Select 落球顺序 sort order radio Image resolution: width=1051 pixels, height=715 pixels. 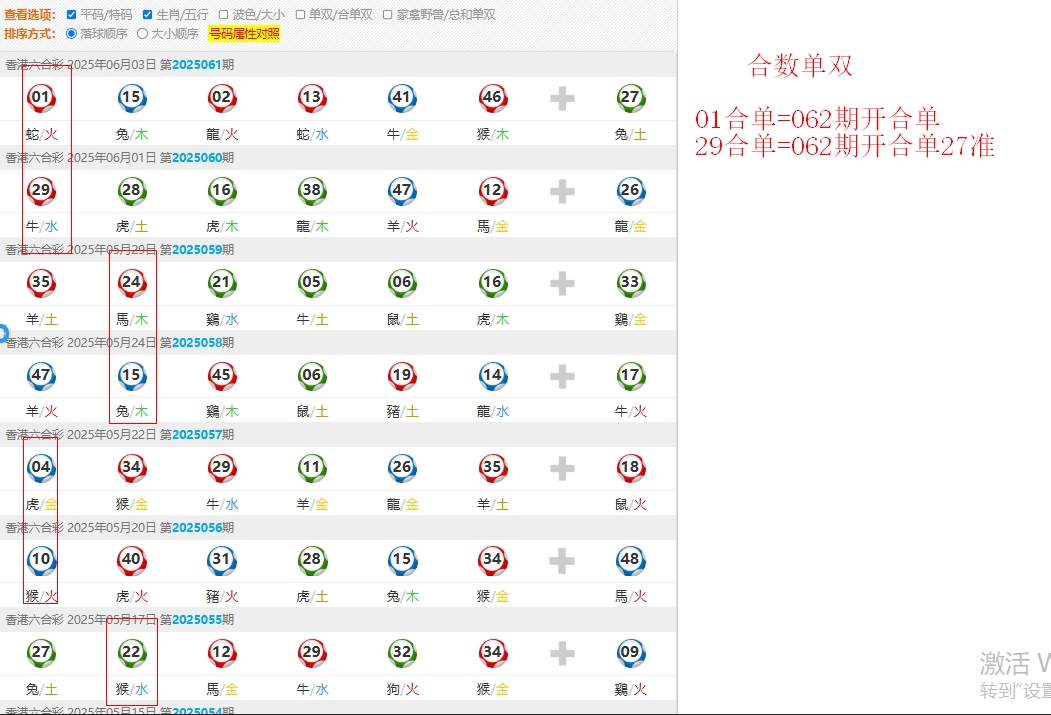tap(71, 34)
